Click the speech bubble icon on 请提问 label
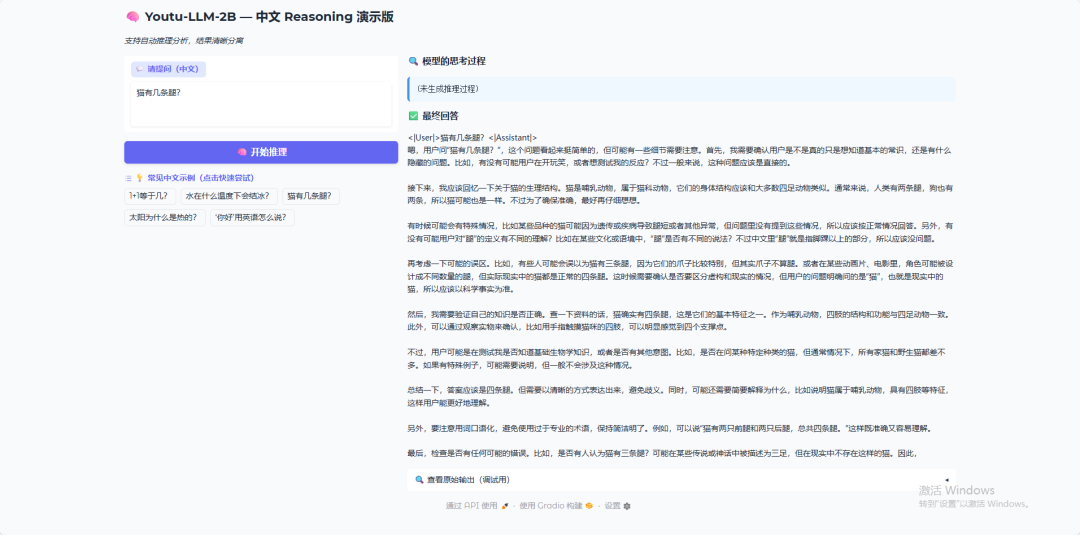 point(140,69)
